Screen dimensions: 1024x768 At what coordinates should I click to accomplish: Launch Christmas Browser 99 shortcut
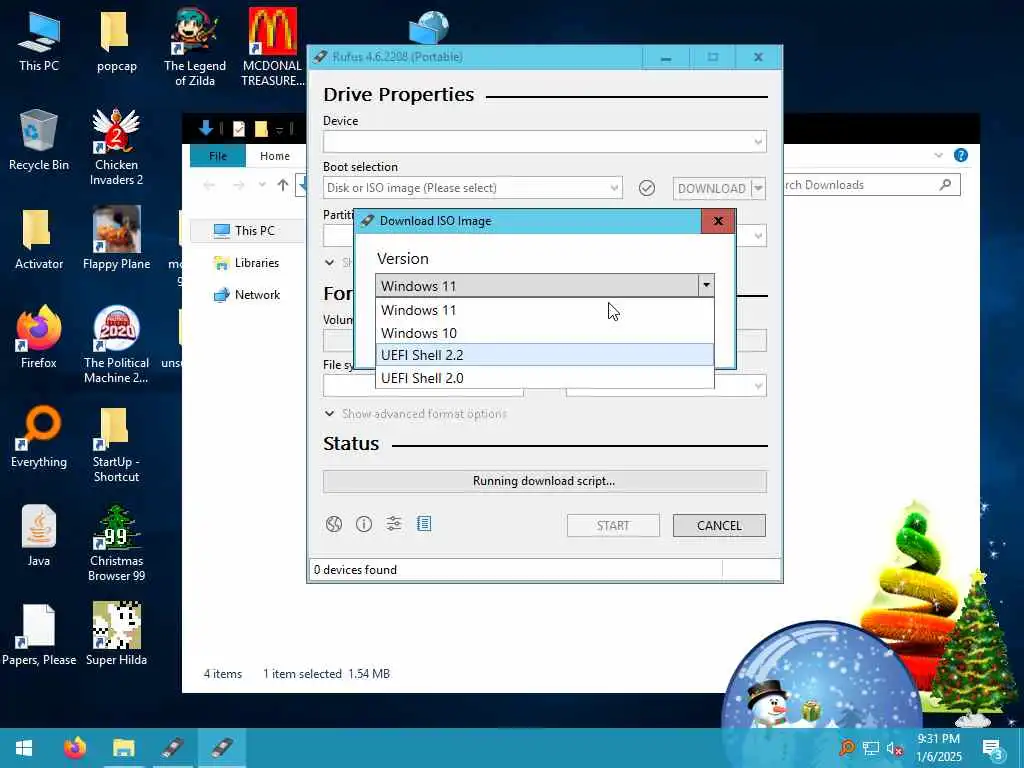[116, 543]
